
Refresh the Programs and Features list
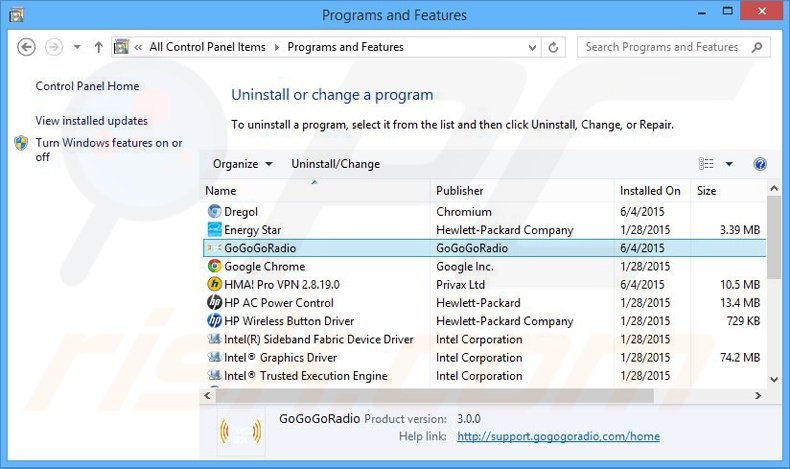(553, 47)
